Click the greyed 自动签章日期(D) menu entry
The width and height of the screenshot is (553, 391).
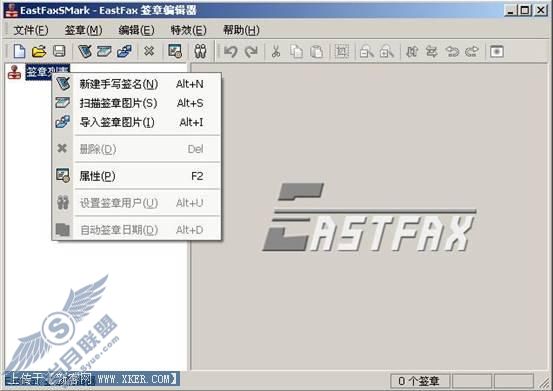point(137,230)
